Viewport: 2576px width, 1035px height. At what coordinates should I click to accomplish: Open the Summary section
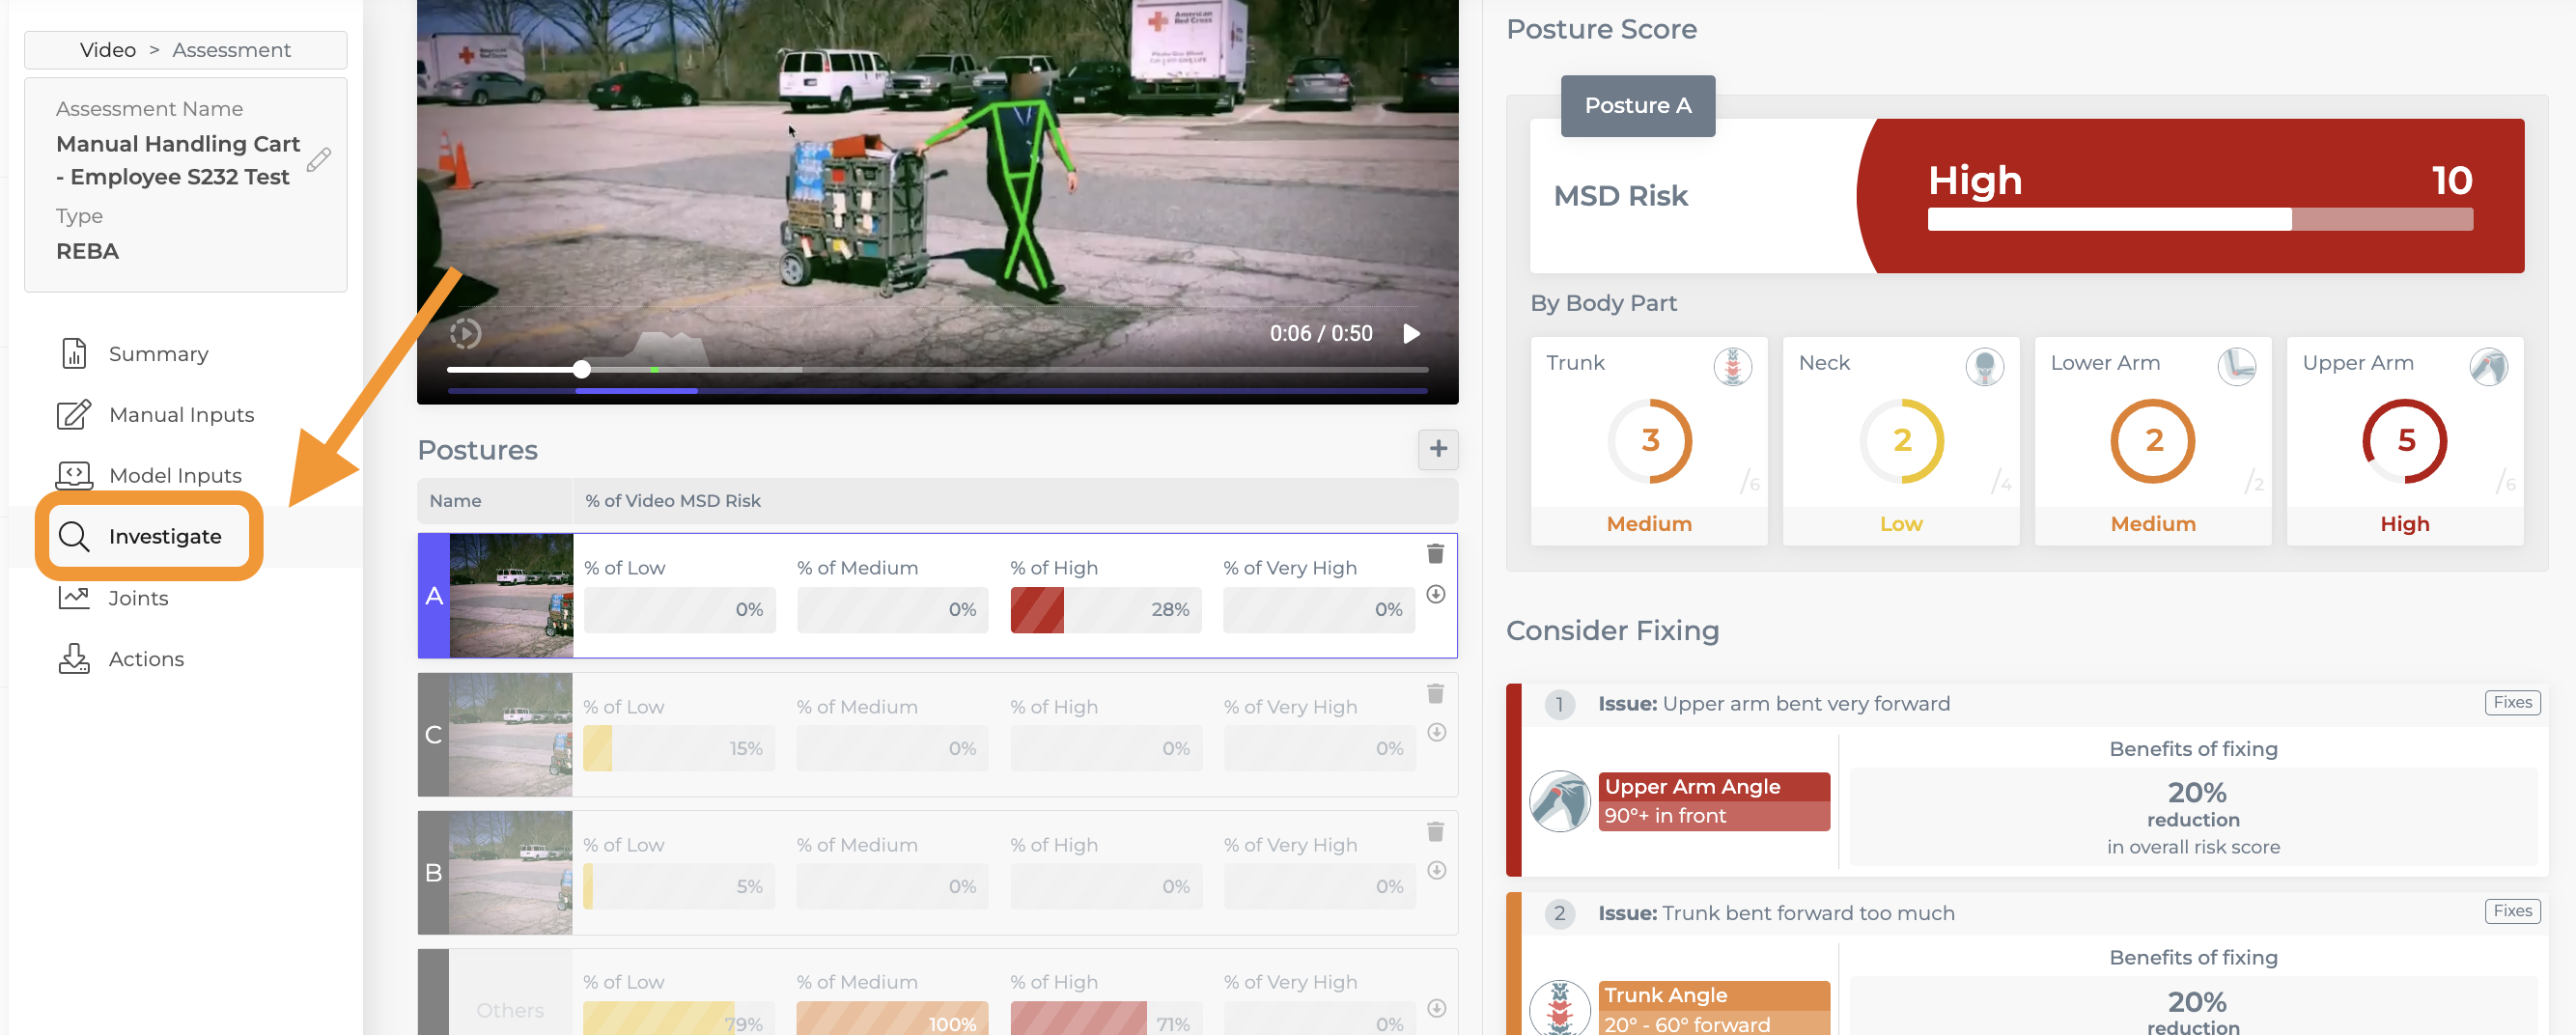(158, 354)
